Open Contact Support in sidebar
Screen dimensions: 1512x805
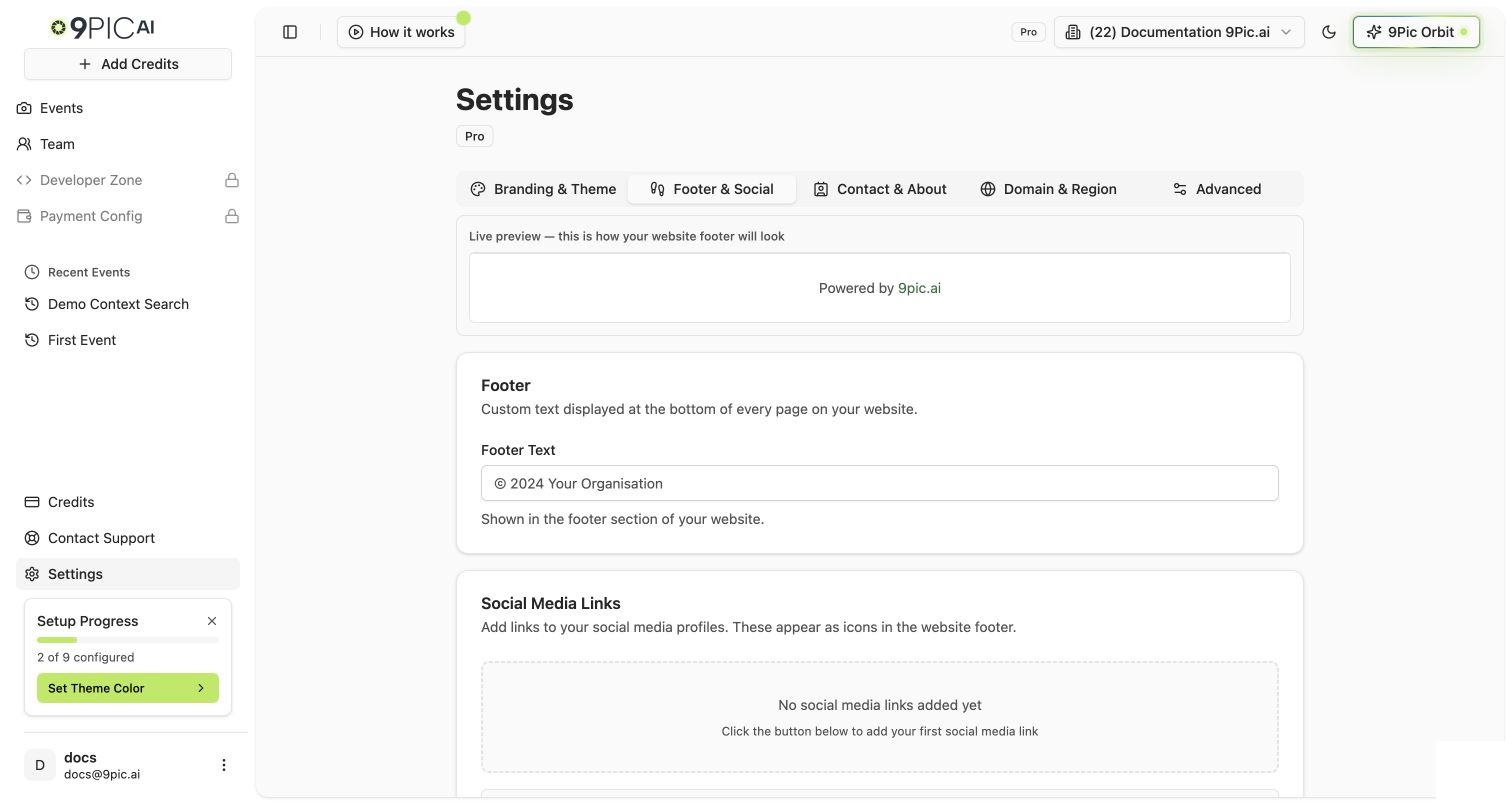click(x=128, y=538)
